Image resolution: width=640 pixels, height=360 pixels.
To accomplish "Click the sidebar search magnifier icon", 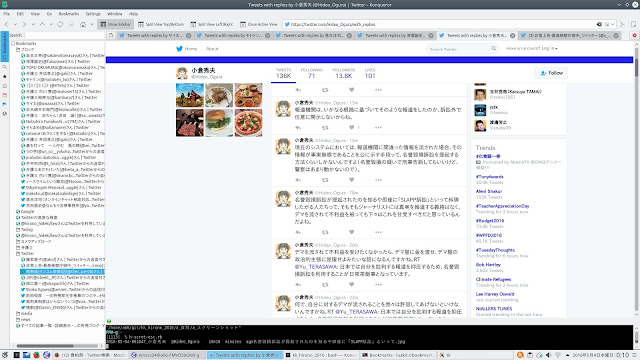I will click(x=4, y=67).
